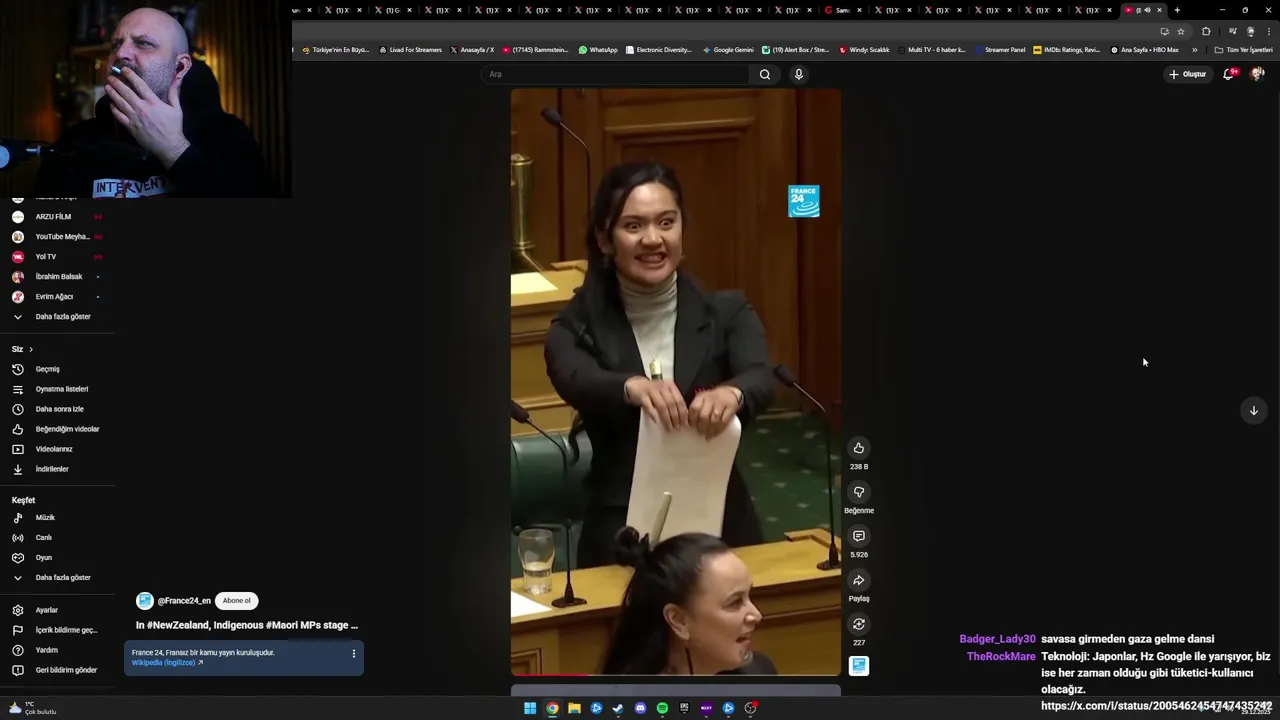1280x720 pixels.
Task: Open Evrim Ağacı channel
Action: (58, 296)
